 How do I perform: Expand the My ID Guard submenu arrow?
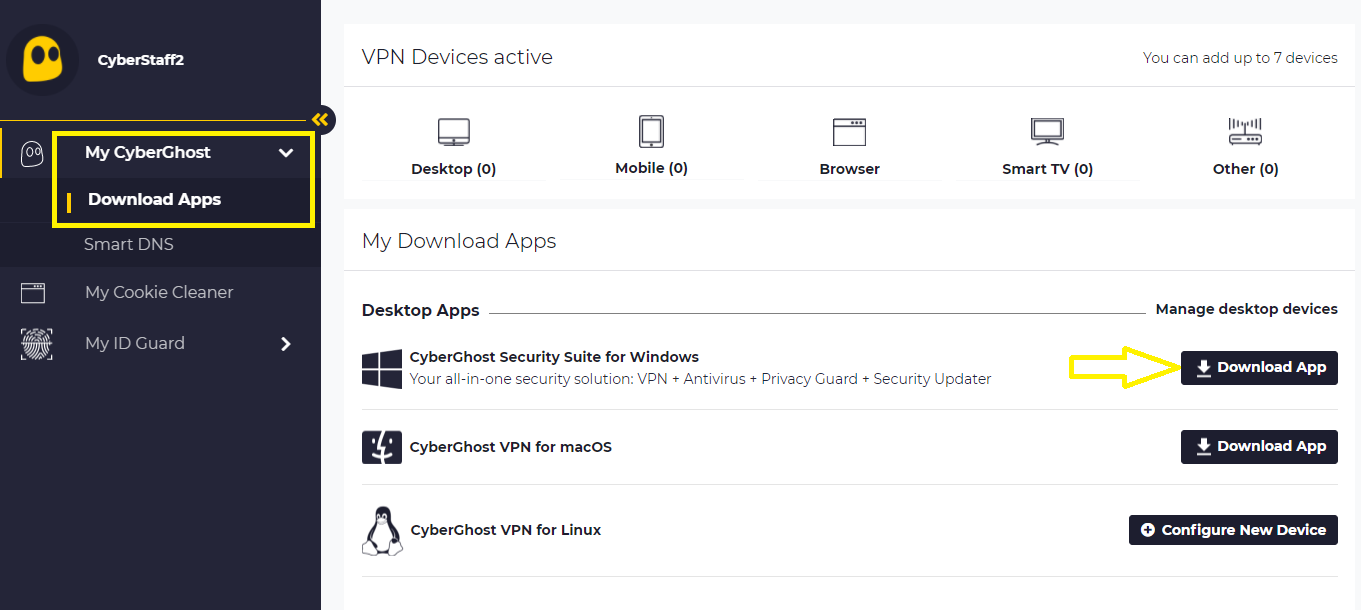click(286, 344)
